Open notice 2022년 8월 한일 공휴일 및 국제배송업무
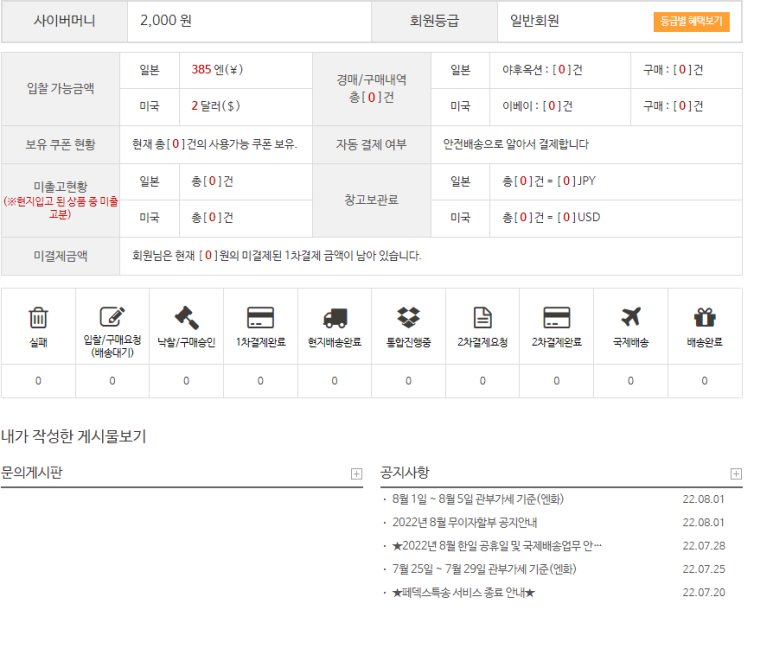This screenshot has width=773, height=648. pos(496,546)
